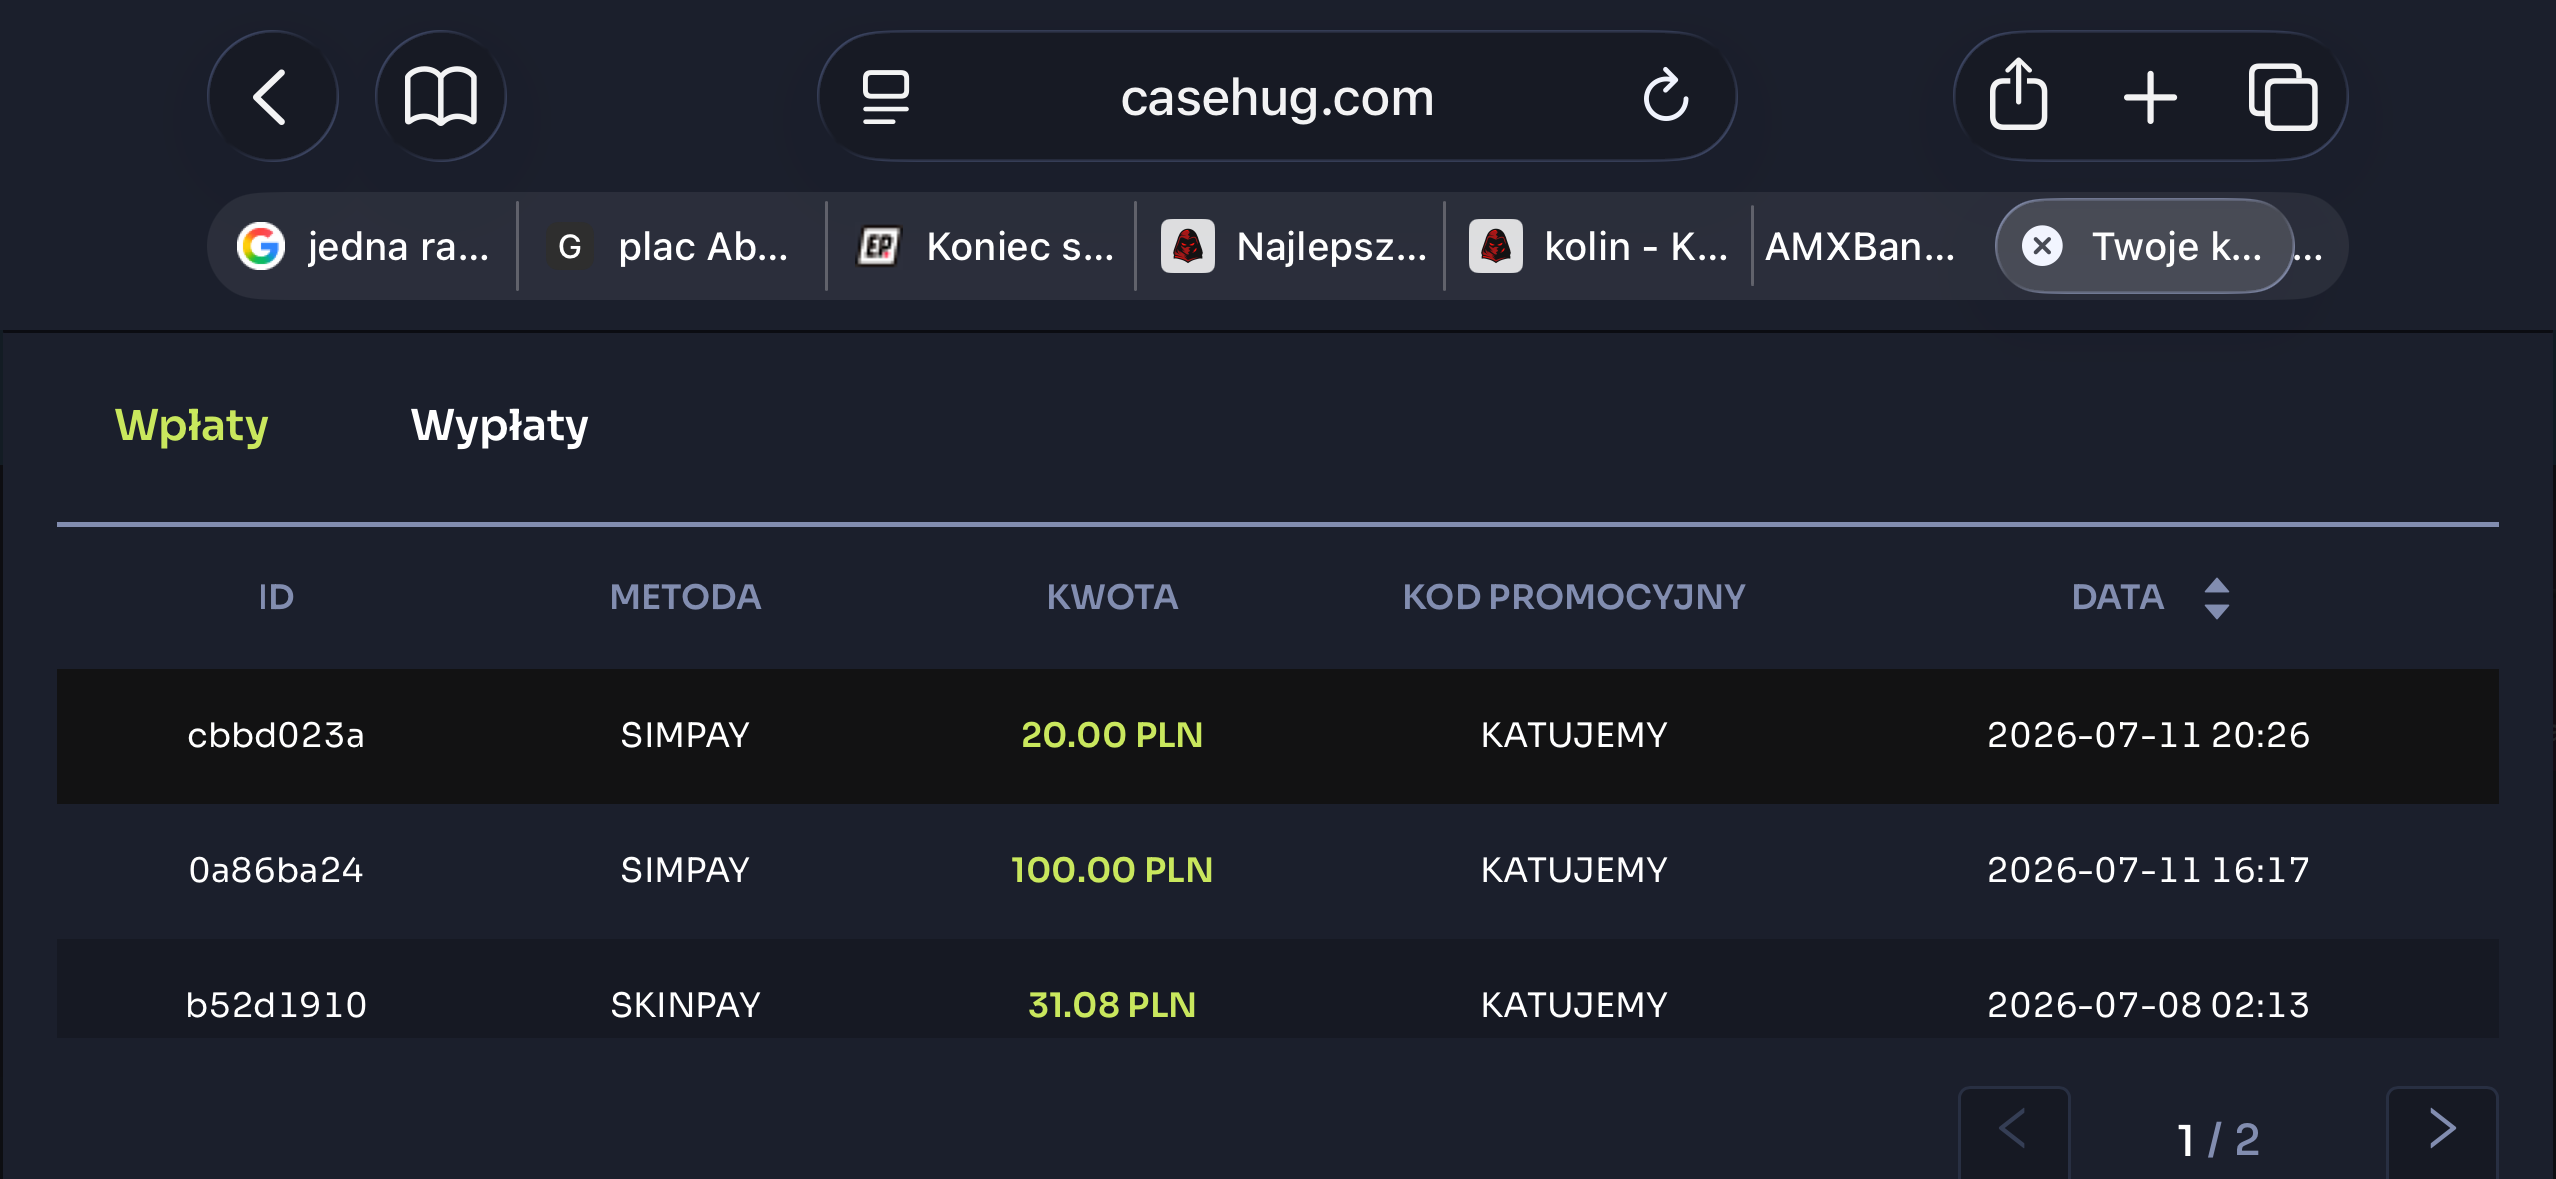Open the Najlepsz... tab
The height and width of the screenshot is (1179, 2556).
pos(1292,246)
